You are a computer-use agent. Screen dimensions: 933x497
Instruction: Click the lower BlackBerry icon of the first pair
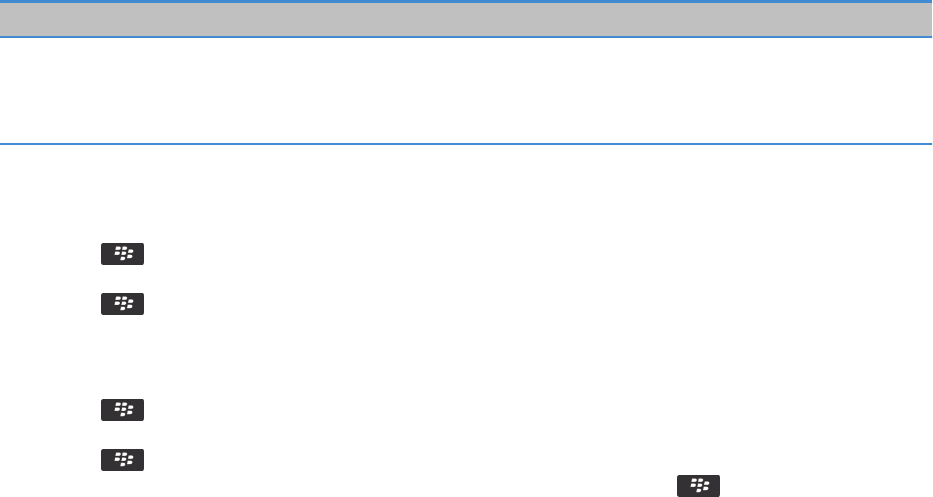(x=122, y=304)
